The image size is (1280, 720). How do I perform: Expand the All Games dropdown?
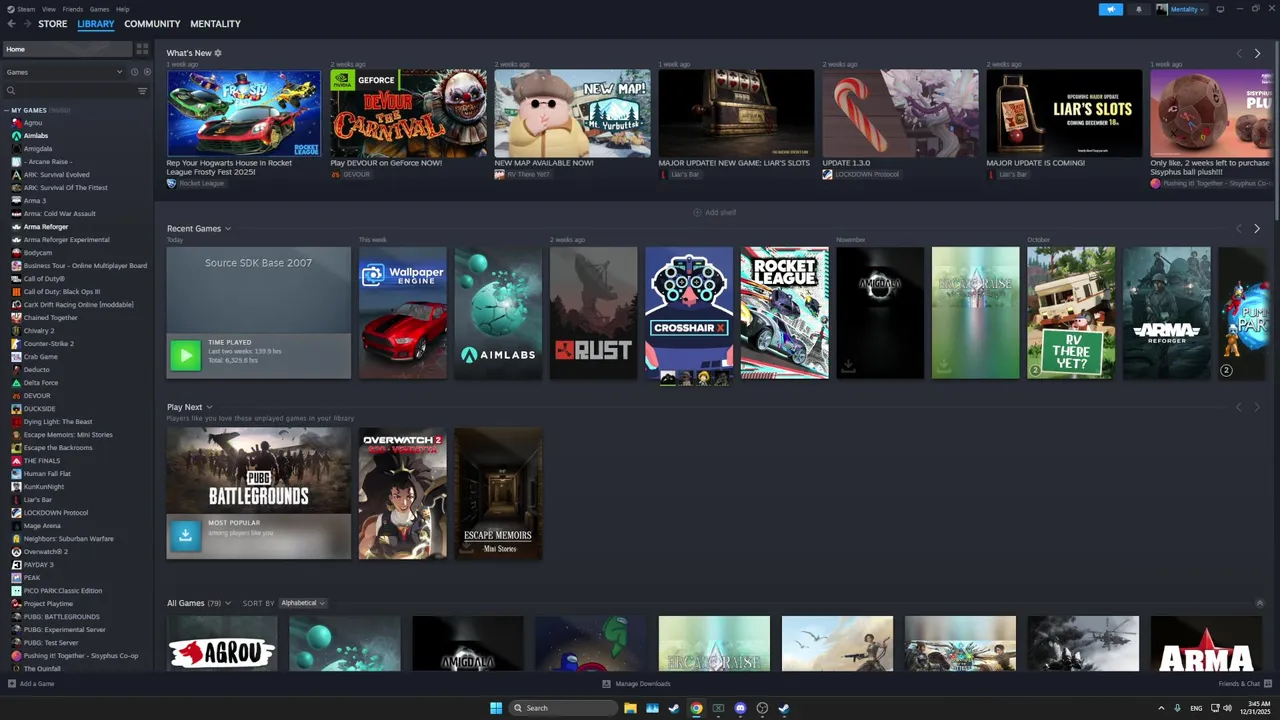199,603
